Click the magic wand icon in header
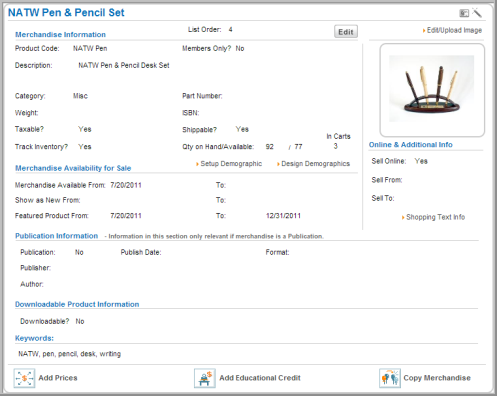 point(477,13)
